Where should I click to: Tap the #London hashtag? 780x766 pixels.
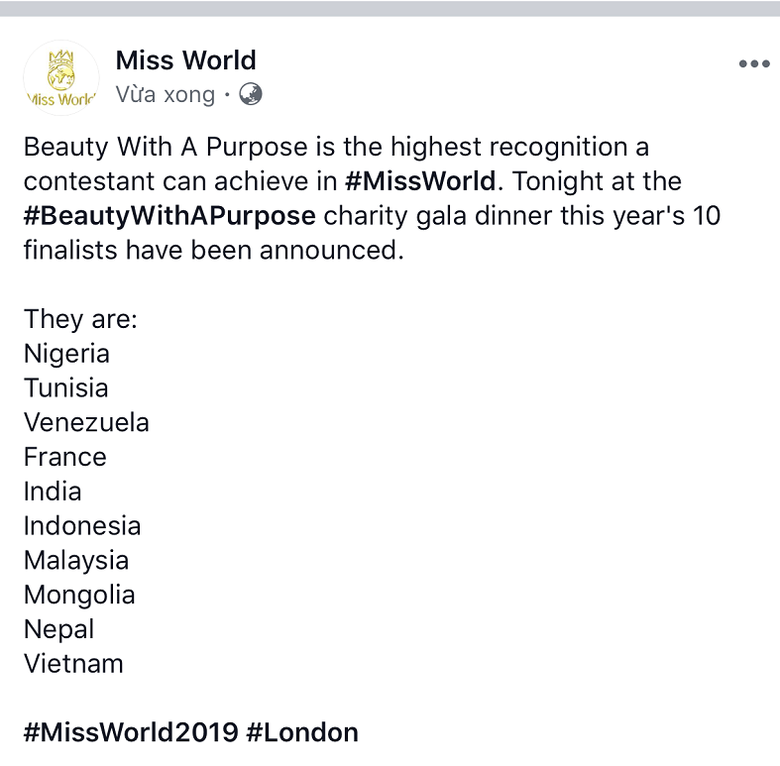tap(302, 732)
